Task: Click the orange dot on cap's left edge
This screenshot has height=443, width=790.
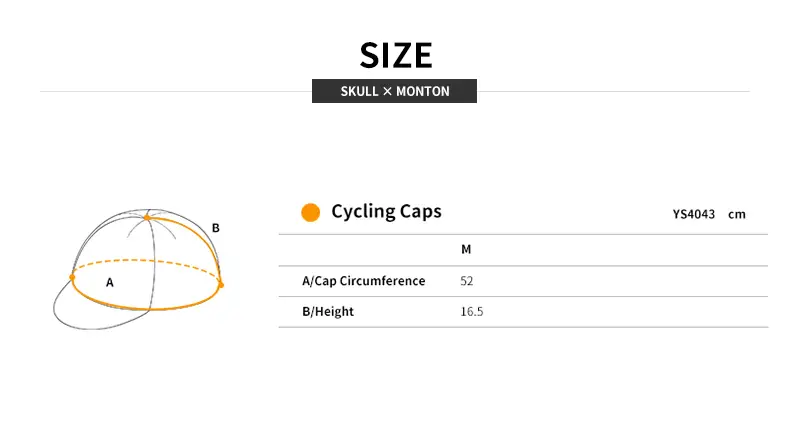Action: tap(72, 276)
